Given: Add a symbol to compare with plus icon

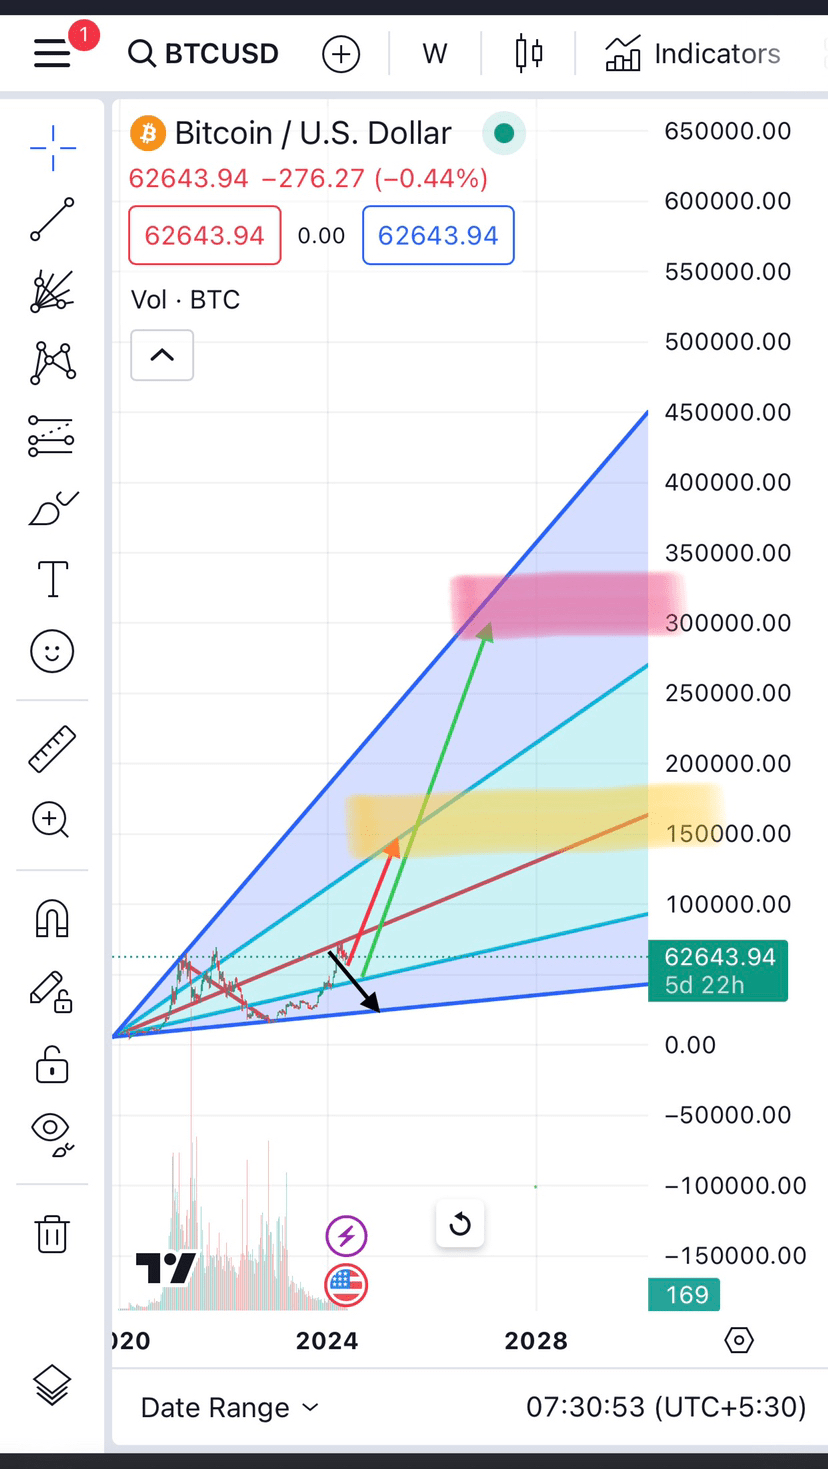Looking at the screenshot, I should coord(341,54).
